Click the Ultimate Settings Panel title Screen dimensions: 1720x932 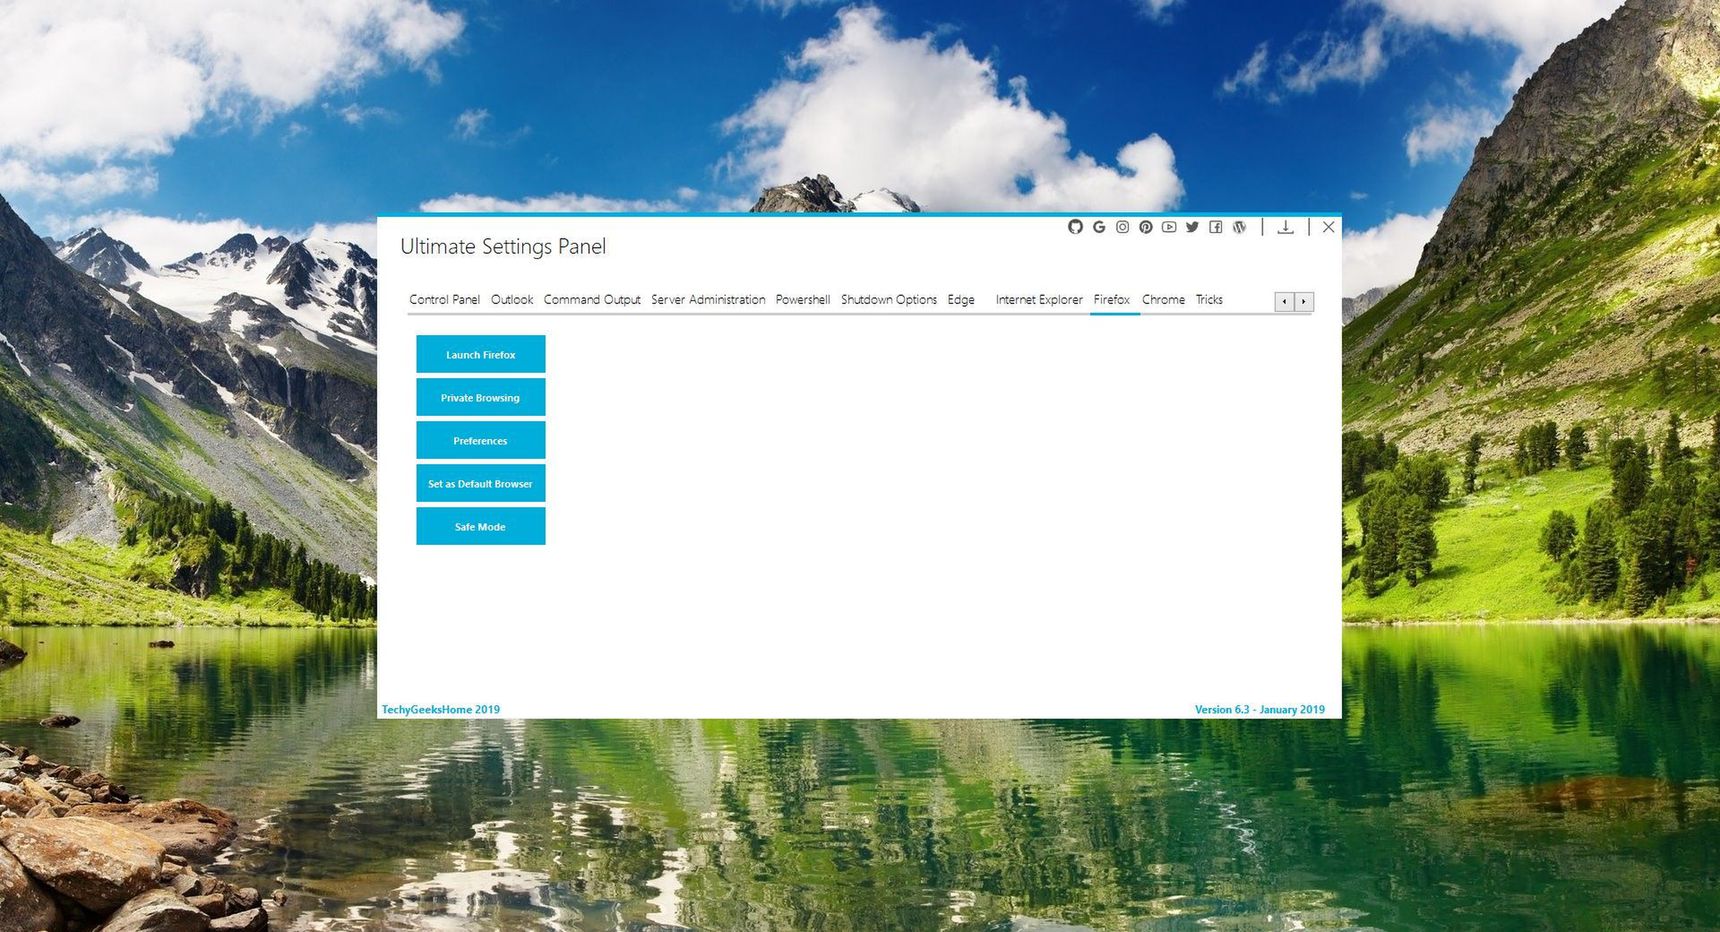tap(503, 247)
